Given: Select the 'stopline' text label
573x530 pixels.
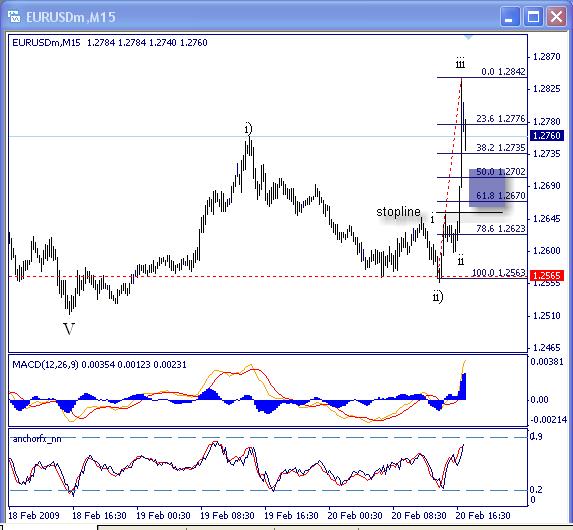Looking at the screenshot, I should pyautogui.click(x=398, y=211).
